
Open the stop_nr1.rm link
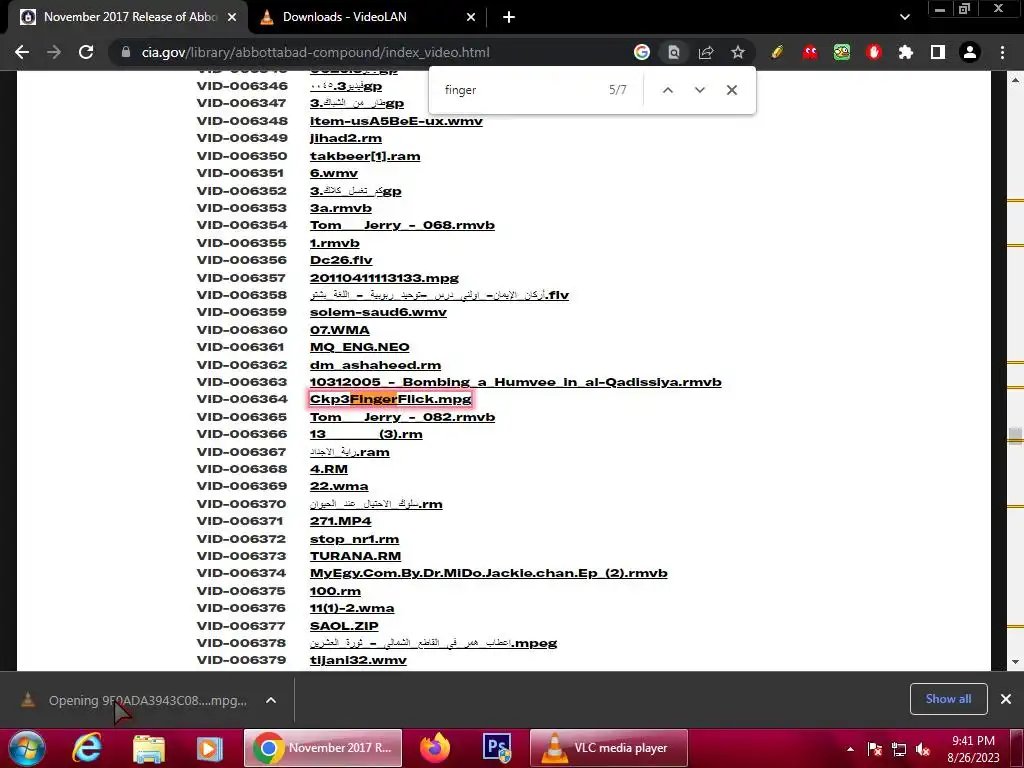(x=354, y=539)
